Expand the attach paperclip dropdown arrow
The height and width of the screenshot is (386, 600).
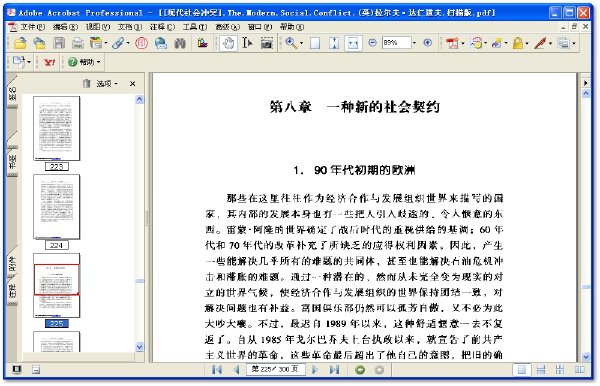128,43
